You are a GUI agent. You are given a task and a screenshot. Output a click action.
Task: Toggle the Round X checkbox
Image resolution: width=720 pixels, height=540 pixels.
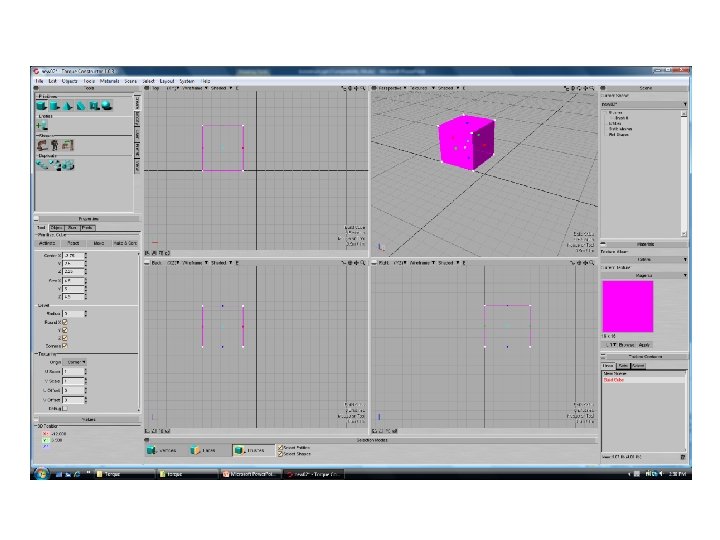65,322
